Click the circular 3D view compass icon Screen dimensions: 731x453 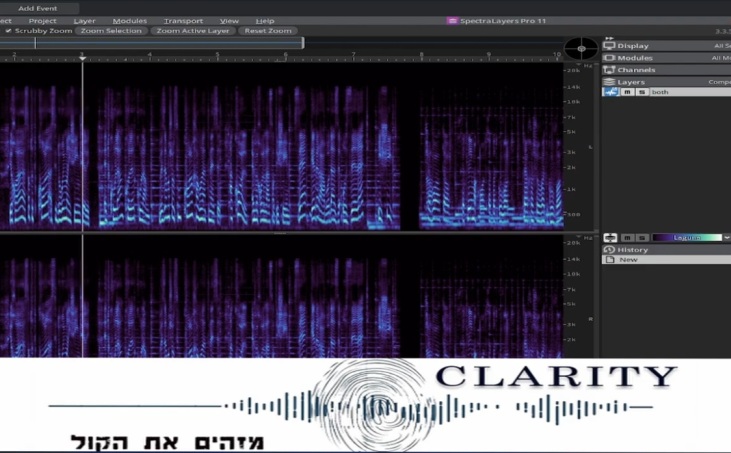[581, 48]
